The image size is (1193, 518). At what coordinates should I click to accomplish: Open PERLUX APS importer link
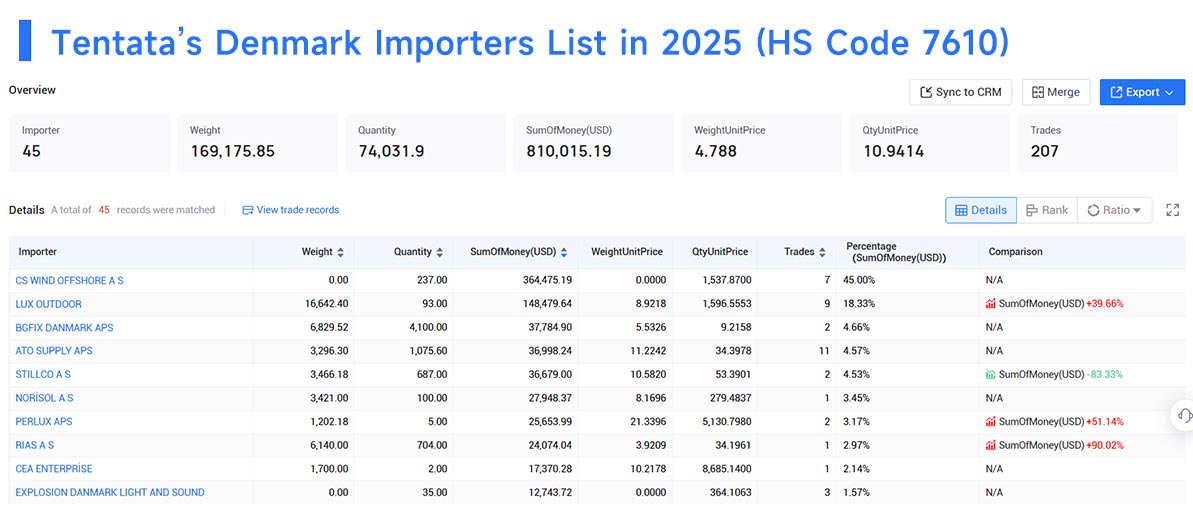coord(44,421)
